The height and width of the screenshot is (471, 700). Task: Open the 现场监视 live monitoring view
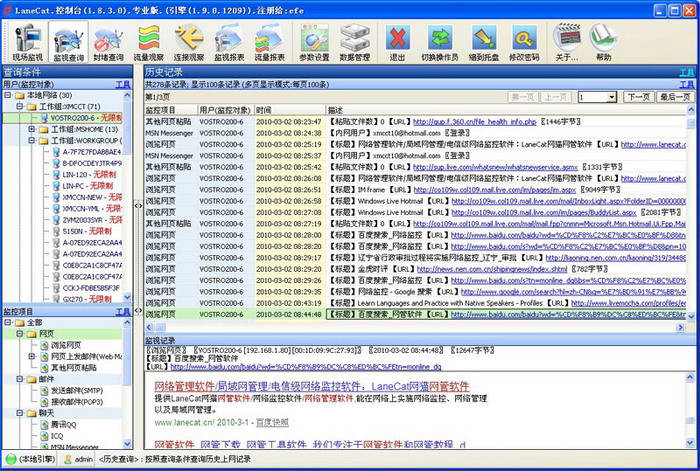coord(28,43)
